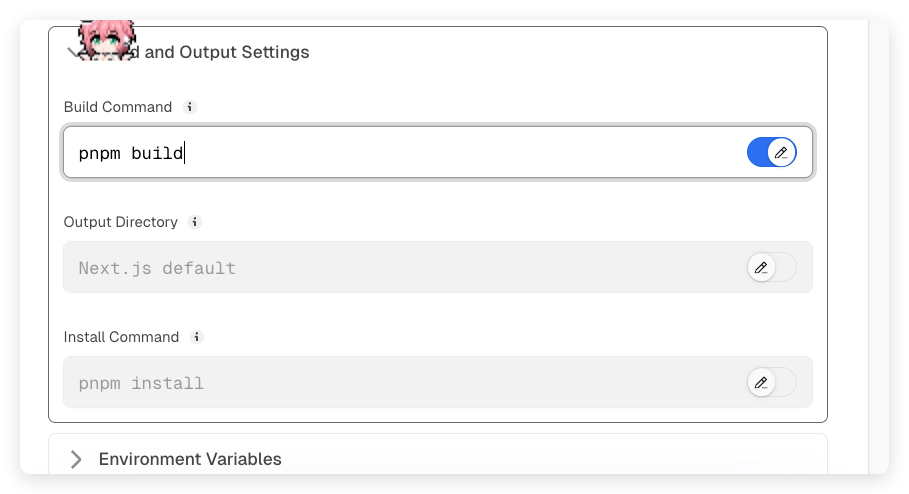Viewport: 909px width, 494px height.
Task: Click the info icon beside Build Command
Action: click(x=191, y=107)
